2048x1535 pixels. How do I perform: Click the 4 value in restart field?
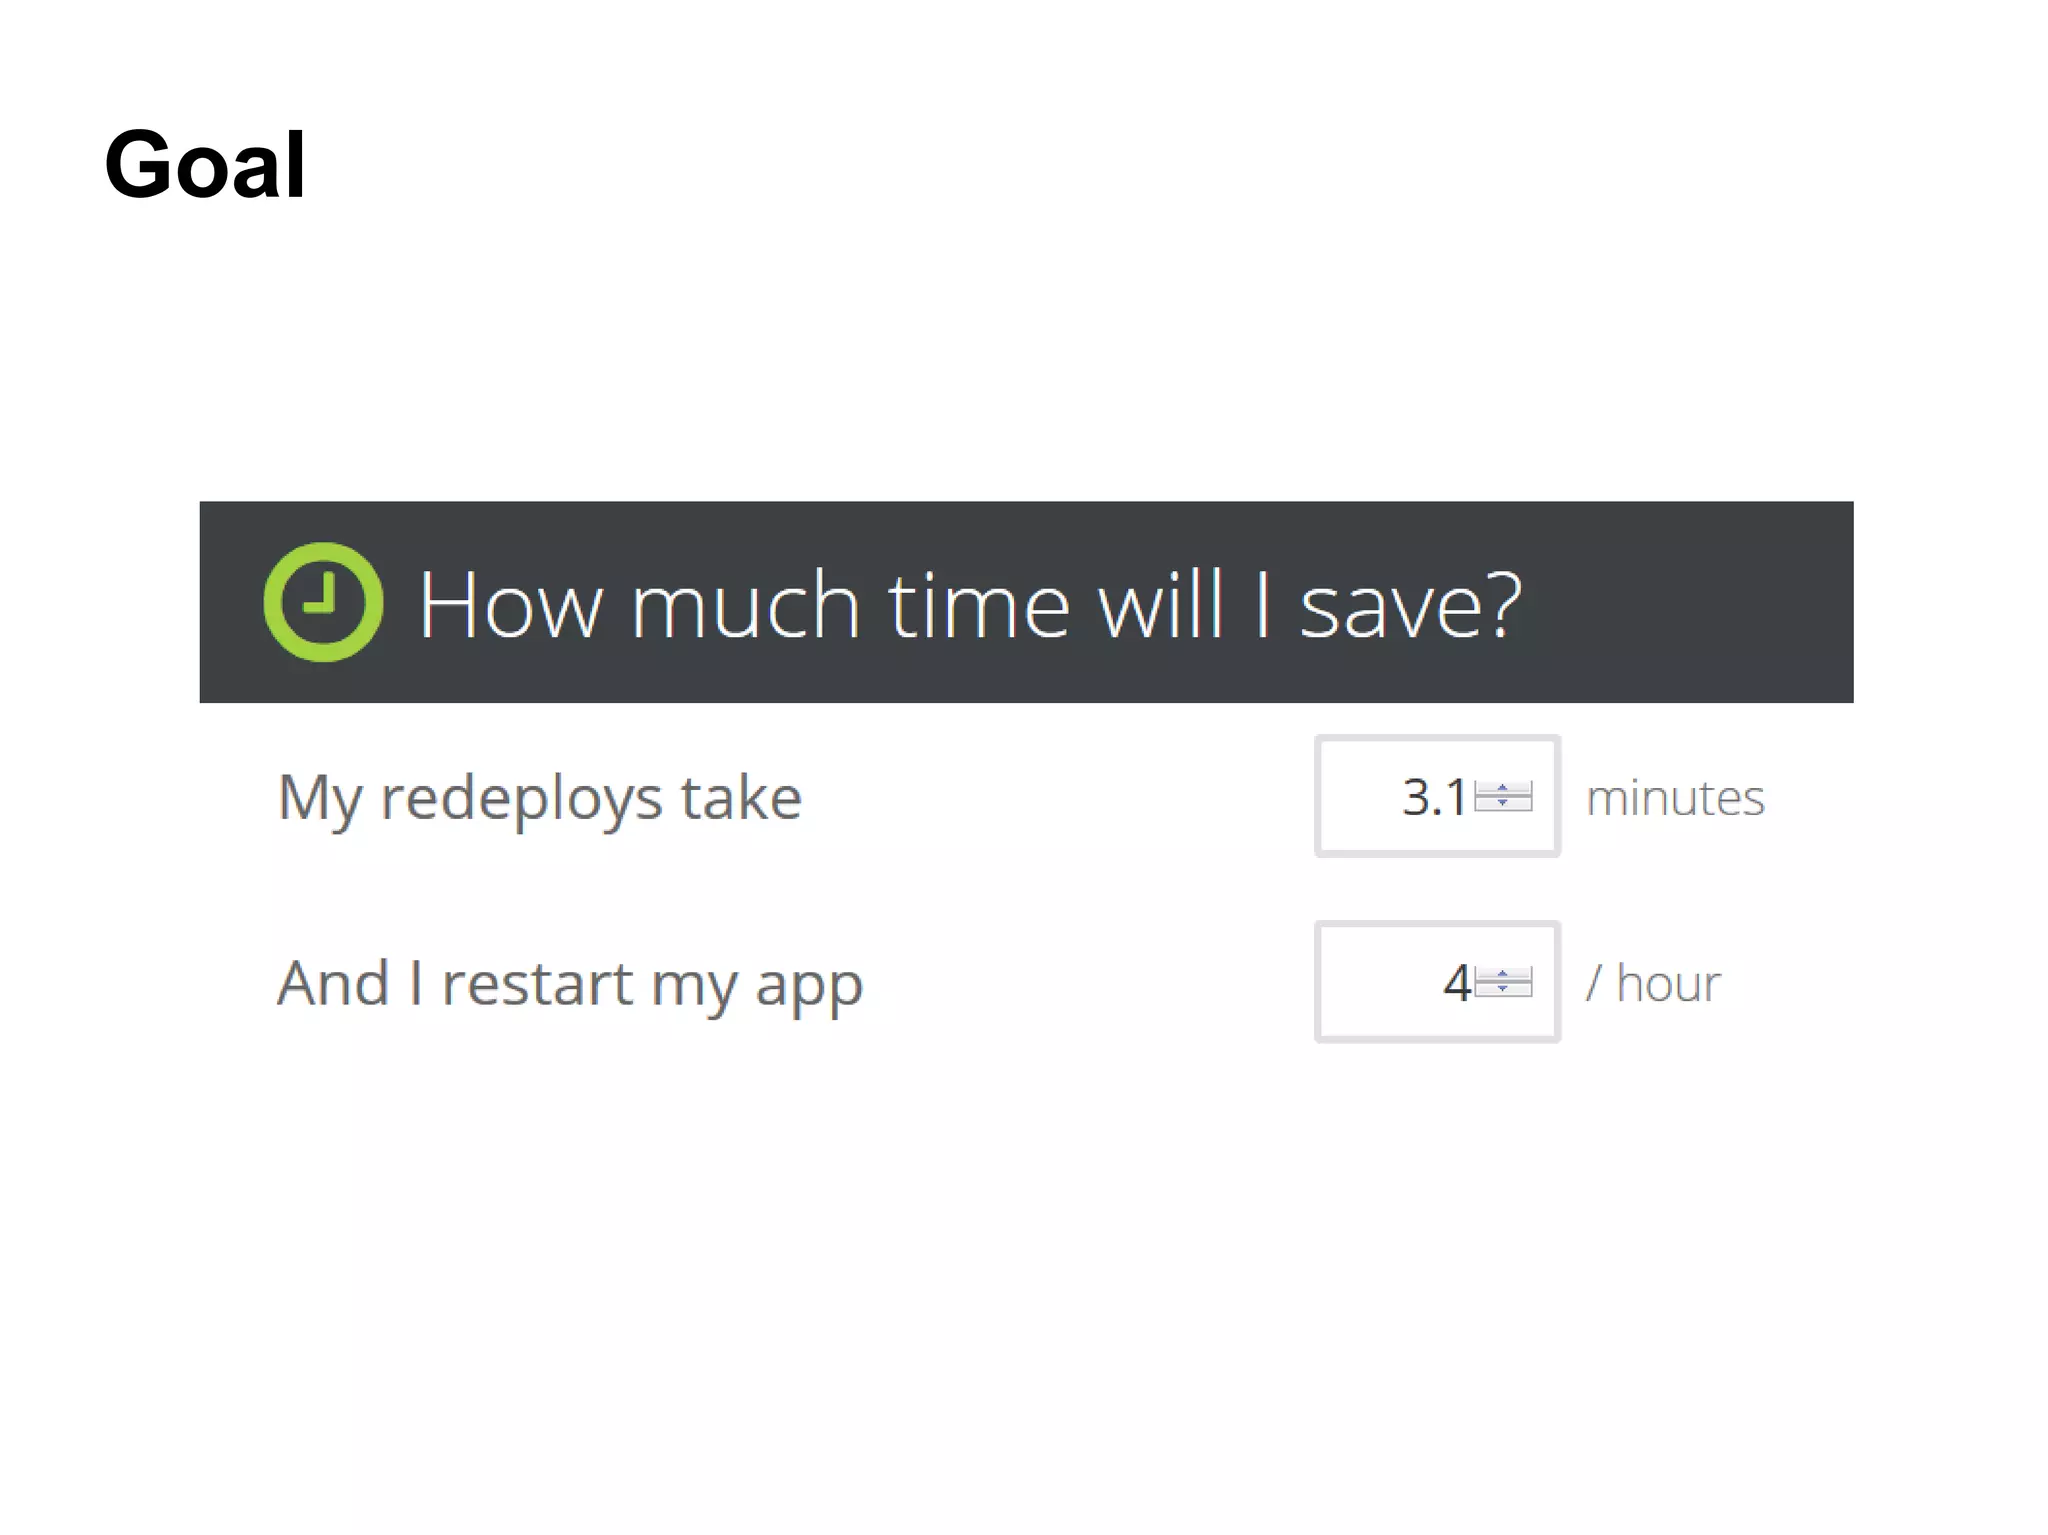(x=1456, y=982)
